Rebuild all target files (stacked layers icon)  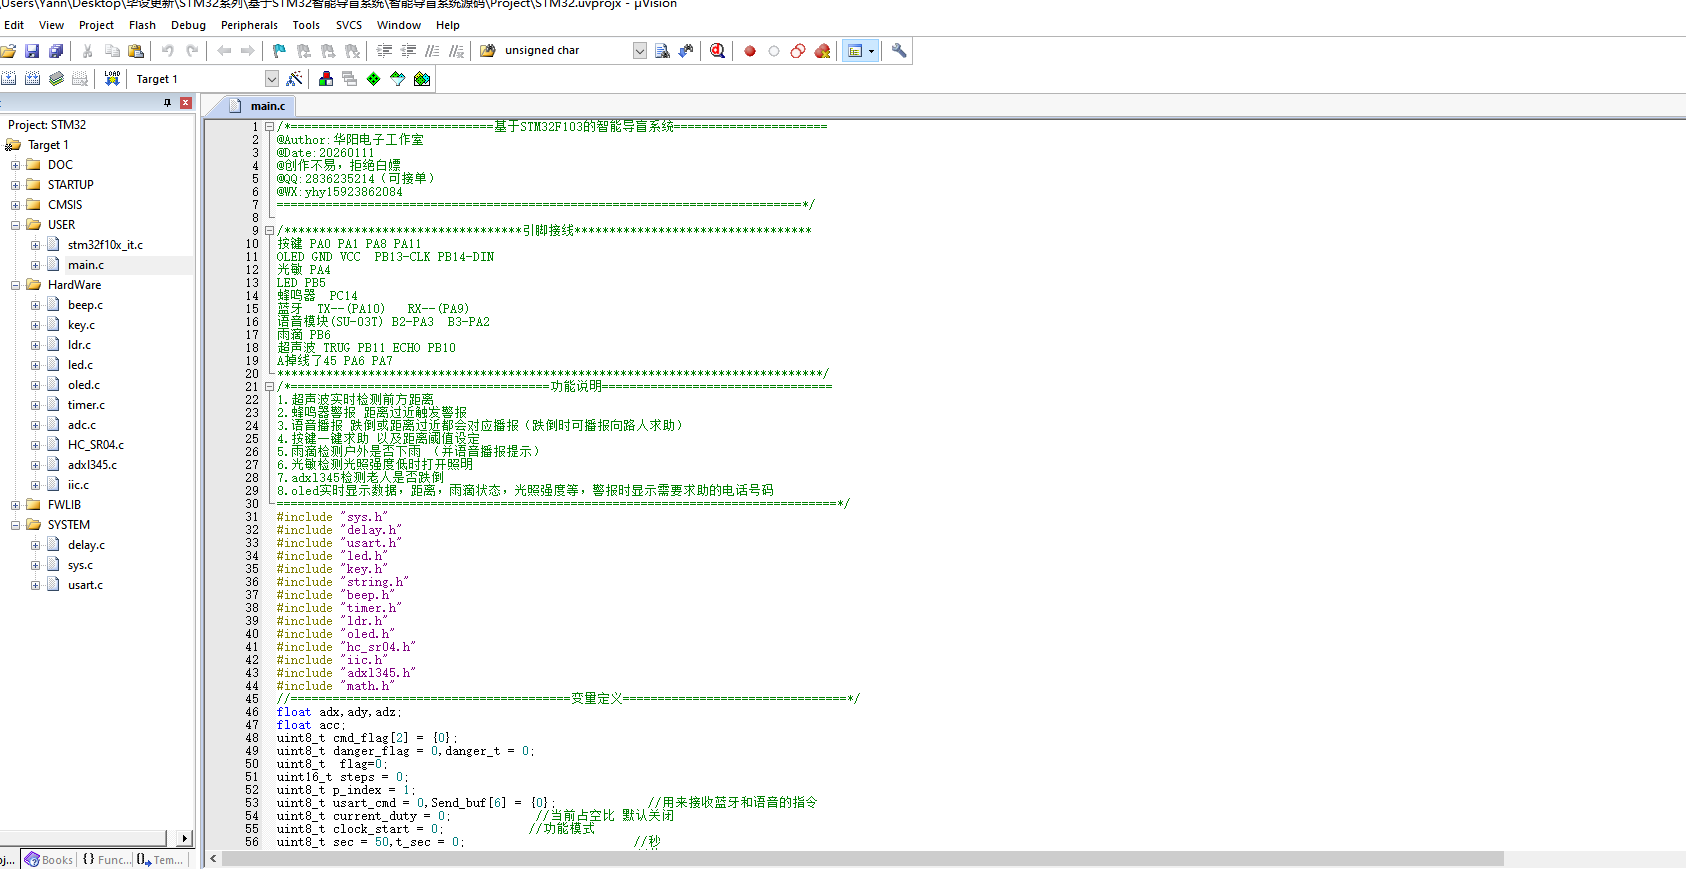[x=56, y=79]
